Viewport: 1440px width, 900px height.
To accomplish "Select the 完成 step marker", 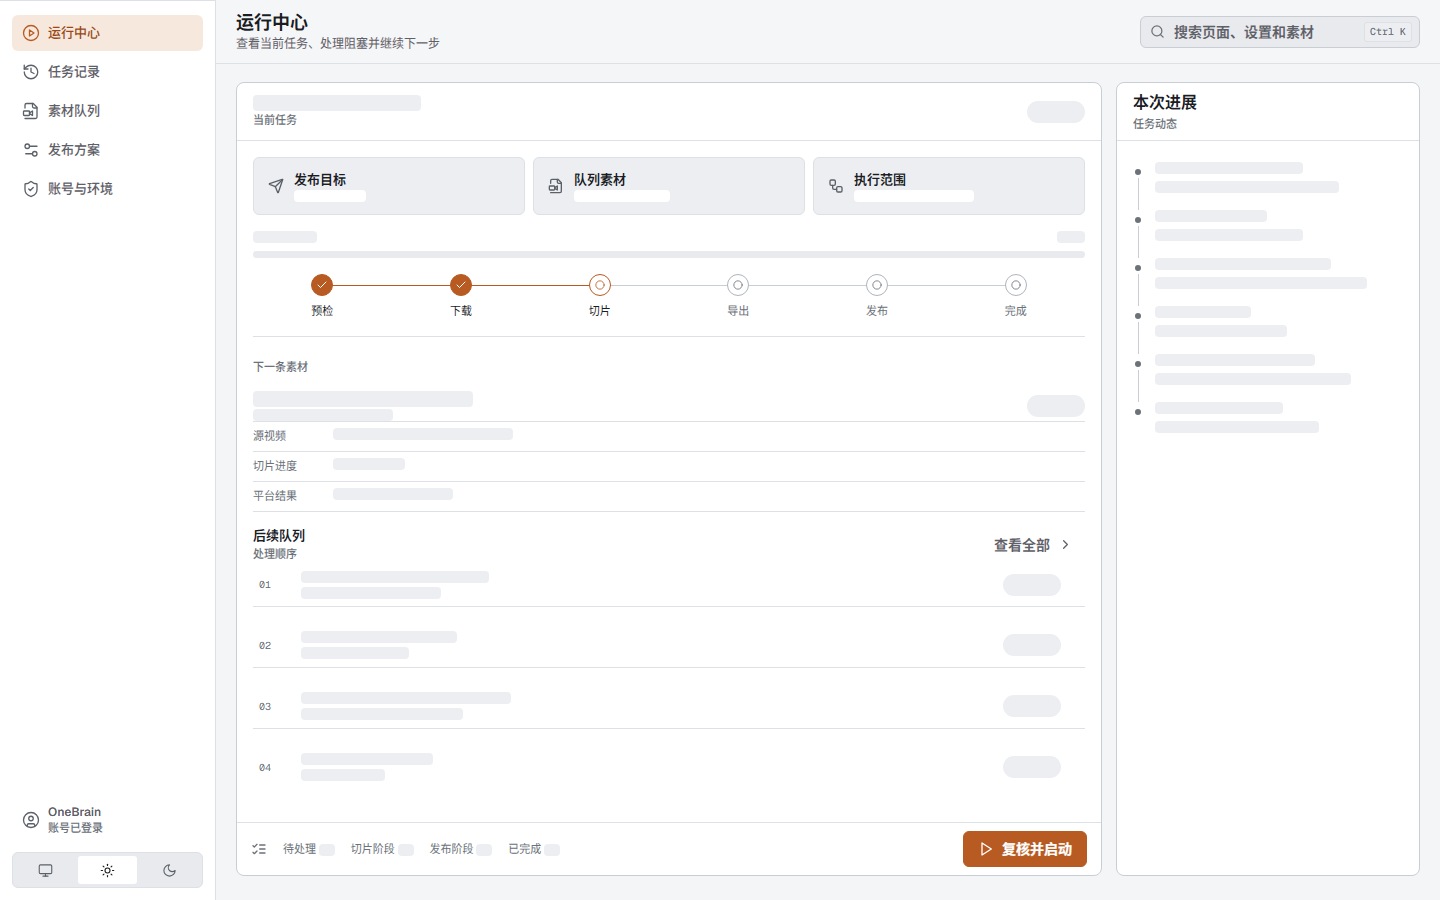I will coord(1016,285).
